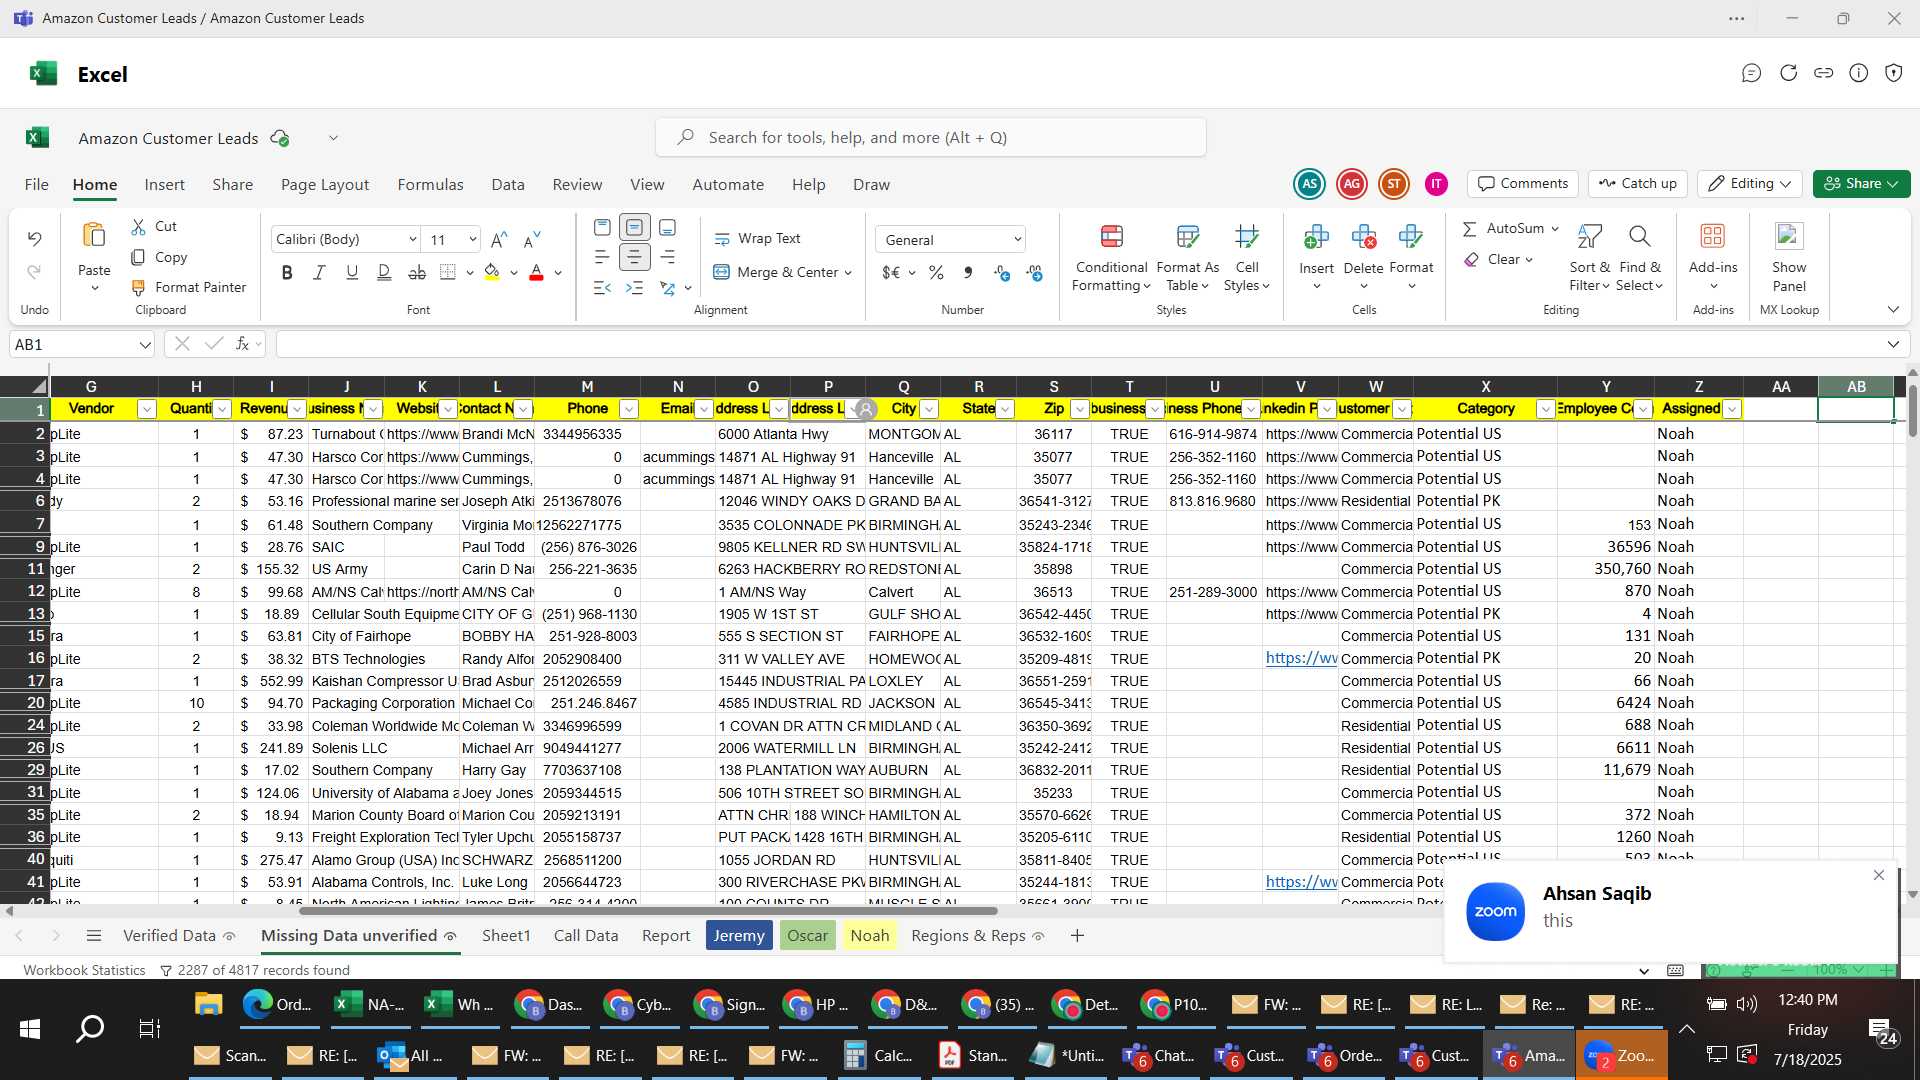This screenshot has width=1920, height=1080.
Task: Apply red font color swatch
Action: coord(536,273)
